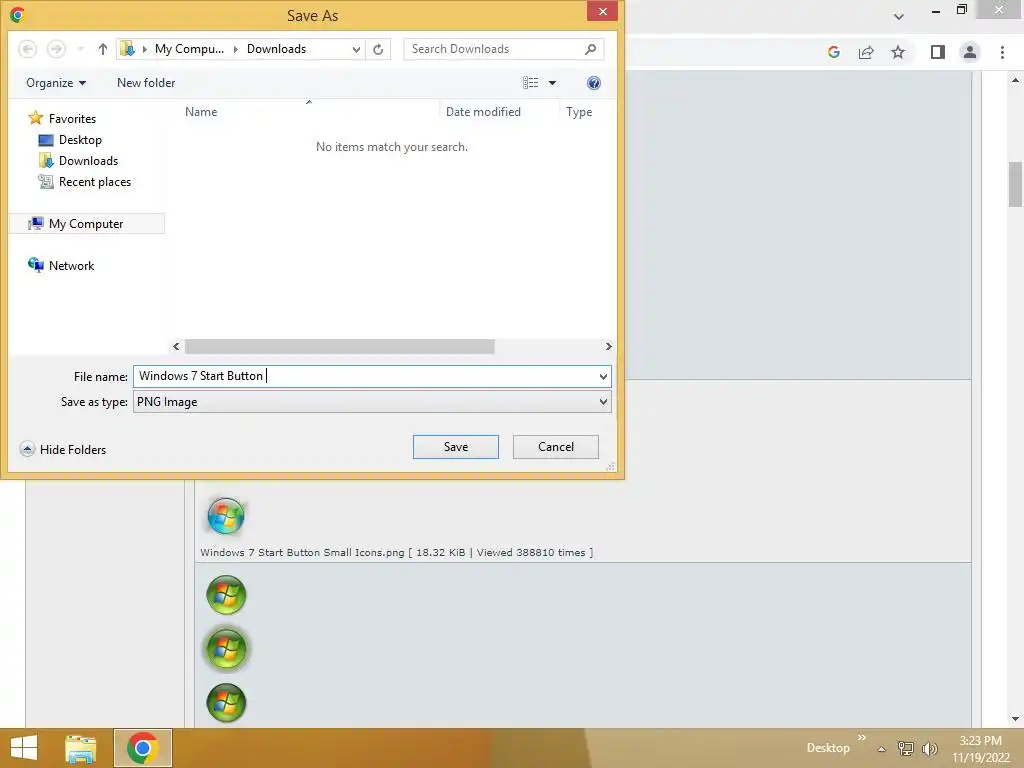Sort by Name column
This screenshot has width=1024, height=768.
201,112
